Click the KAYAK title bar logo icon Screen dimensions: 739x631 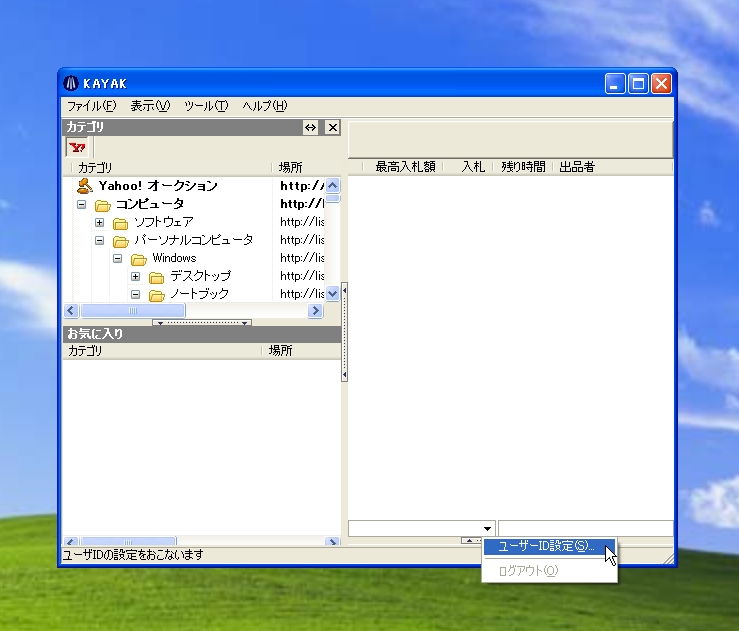click(x=71, y=83)
